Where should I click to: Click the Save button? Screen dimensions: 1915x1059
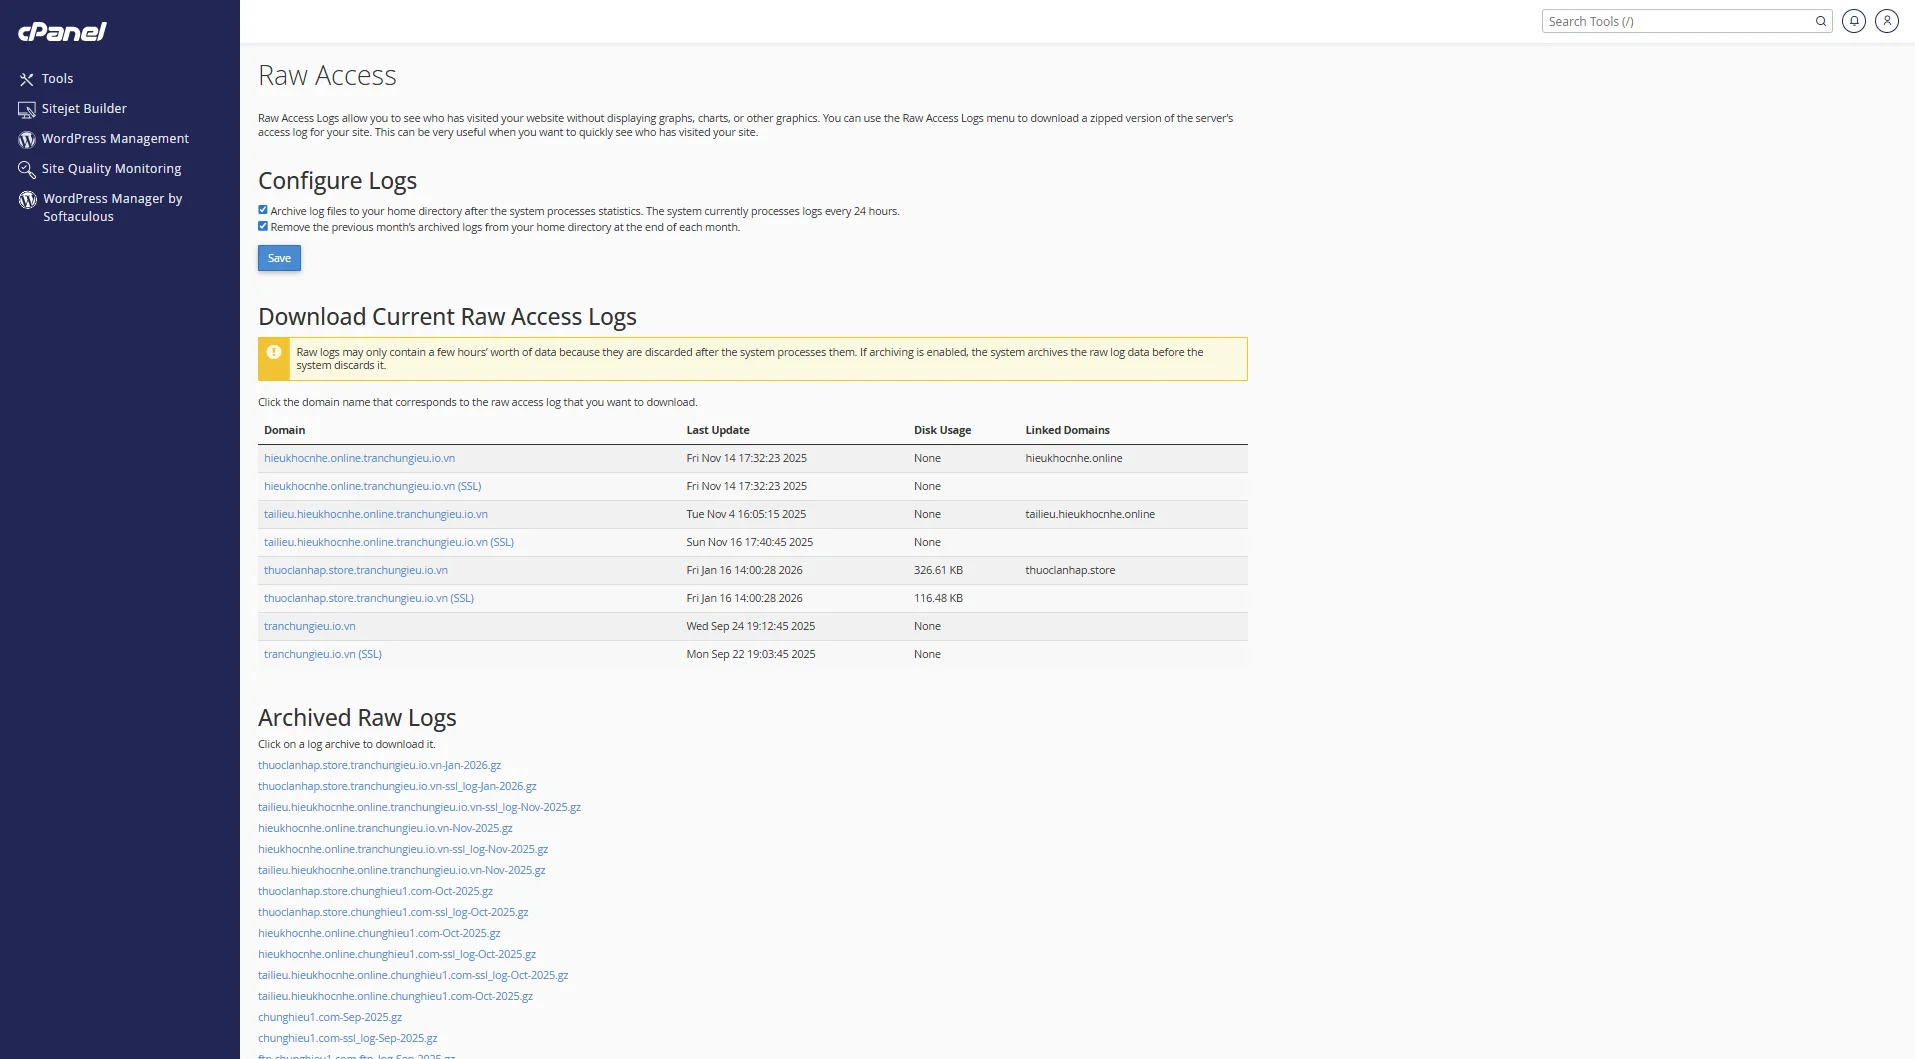pos(279,258)
